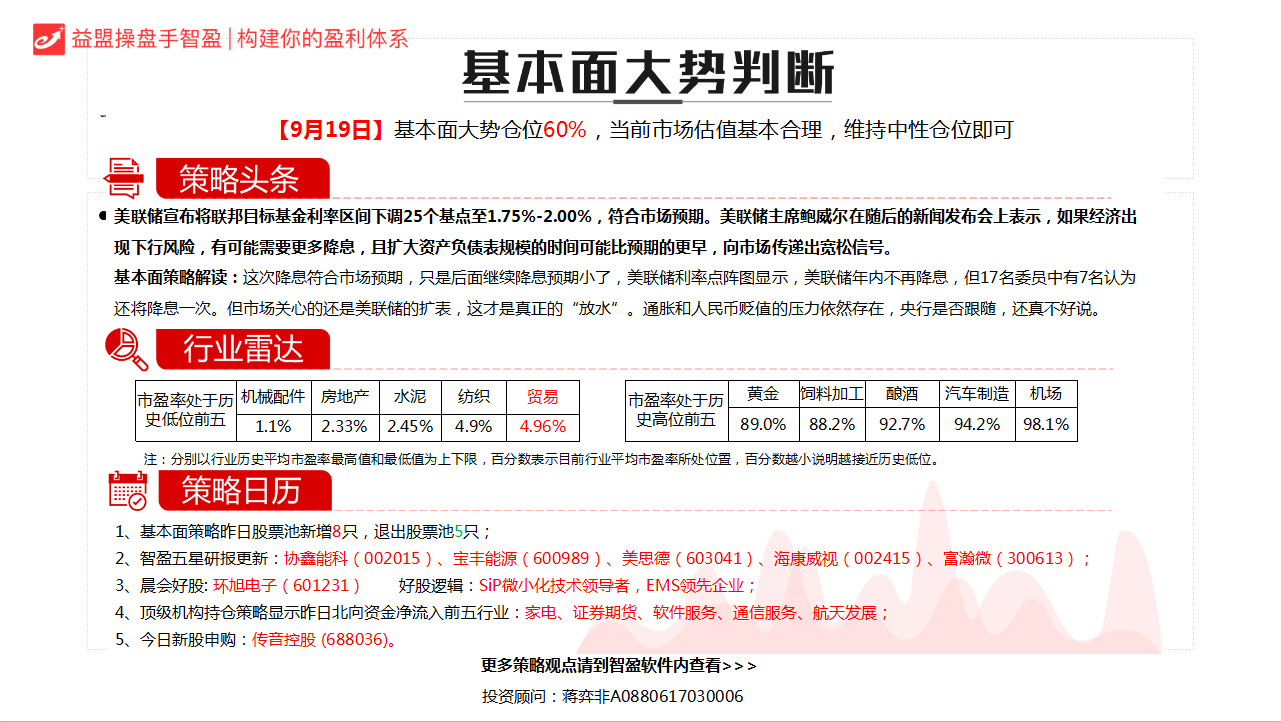This screenshot has width=1281, height=722.
Task: Click the 基本面大势判断 page title
Action: (x=647, y=74)
